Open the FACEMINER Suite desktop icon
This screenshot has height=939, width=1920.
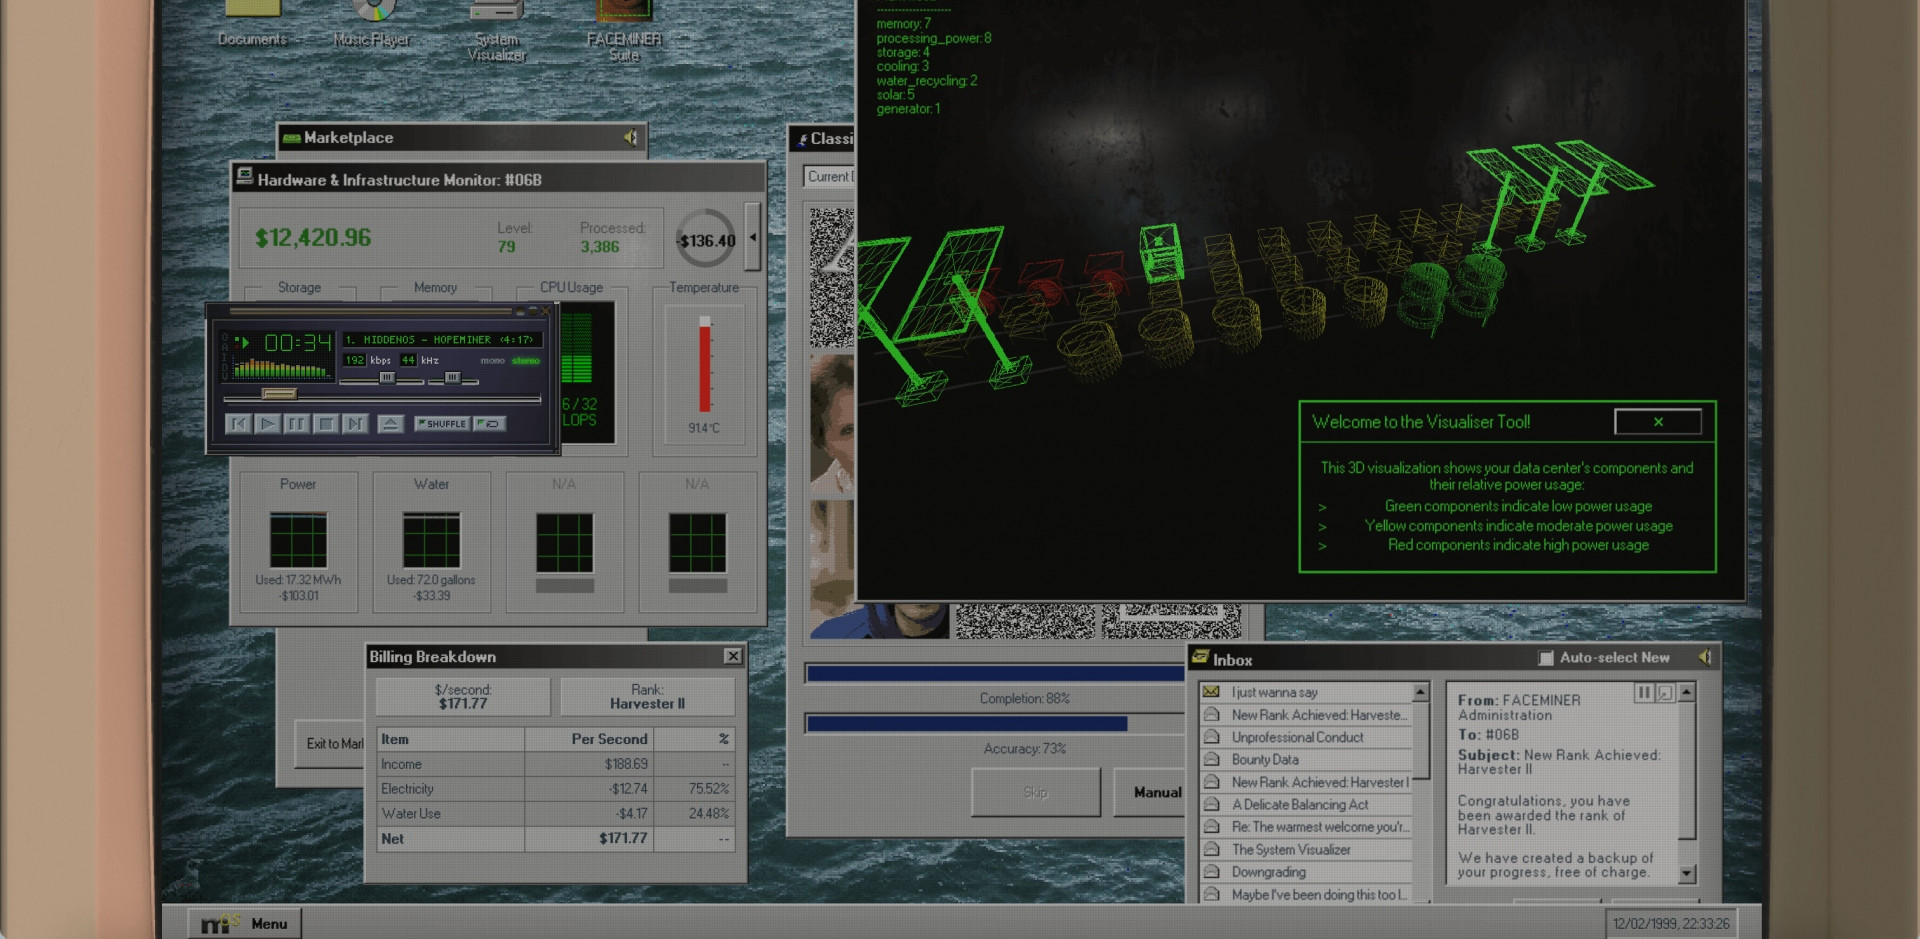(x=624, y=25)
